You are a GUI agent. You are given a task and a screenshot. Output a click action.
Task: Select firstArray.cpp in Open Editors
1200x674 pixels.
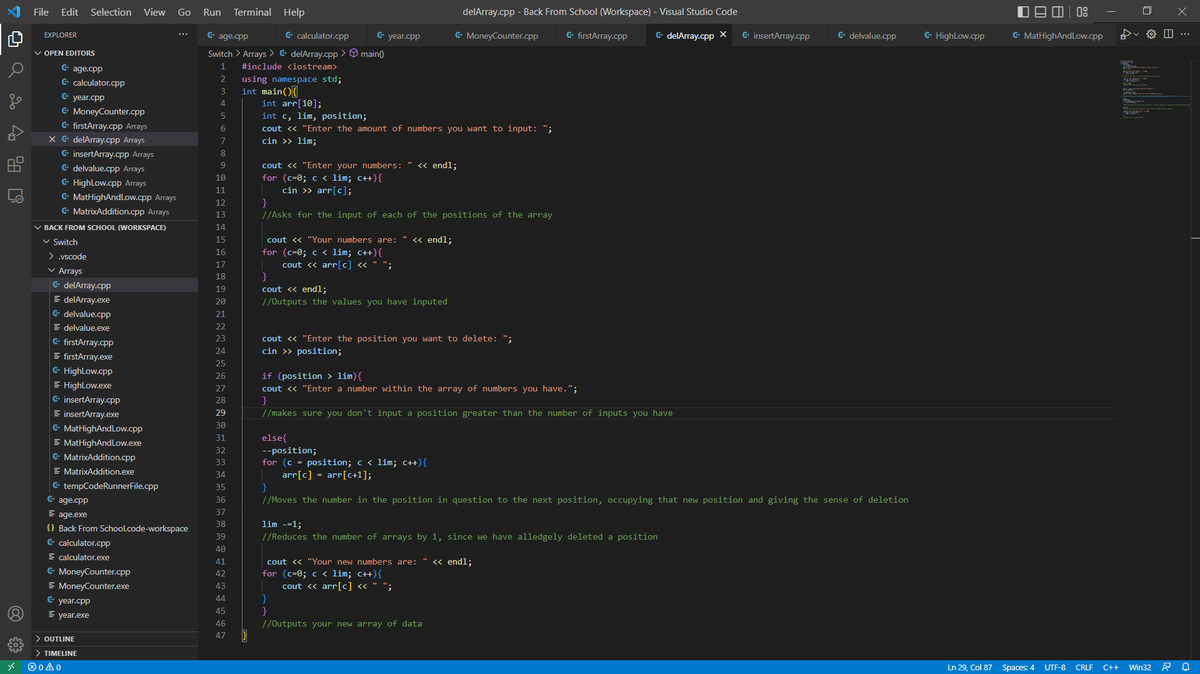point(97,125)
